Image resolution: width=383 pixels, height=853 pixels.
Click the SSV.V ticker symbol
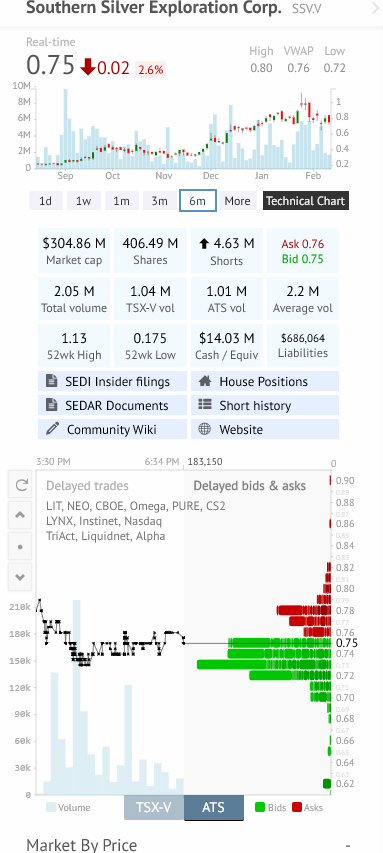pos(306,8)
